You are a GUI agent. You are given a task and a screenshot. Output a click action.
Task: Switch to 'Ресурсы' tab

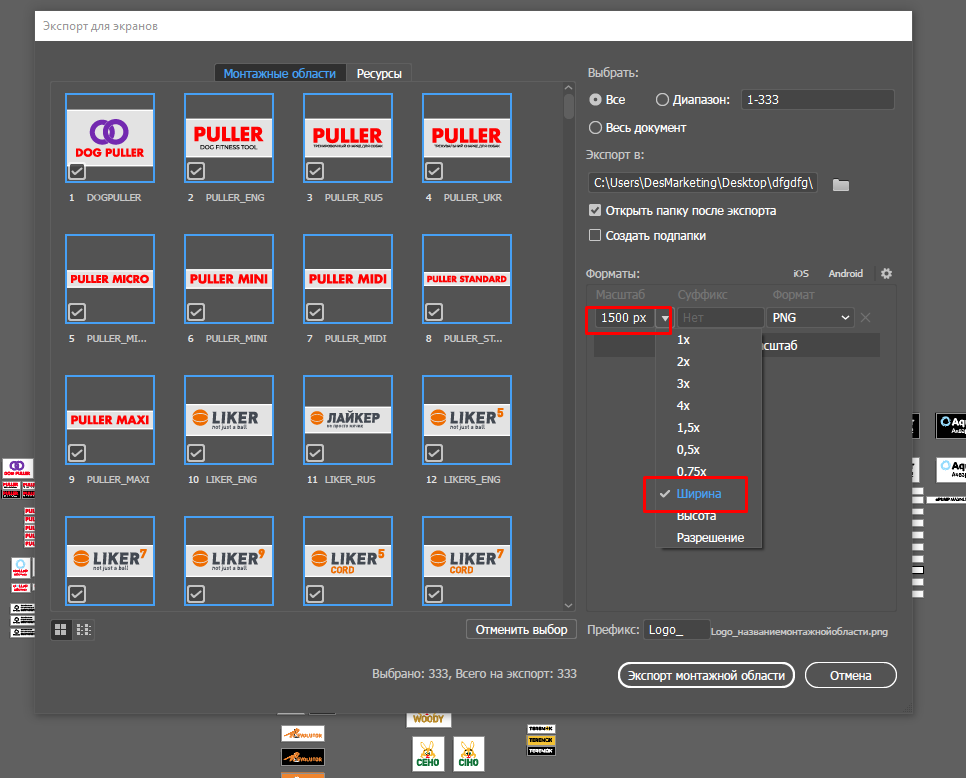[x=379, y=73]
